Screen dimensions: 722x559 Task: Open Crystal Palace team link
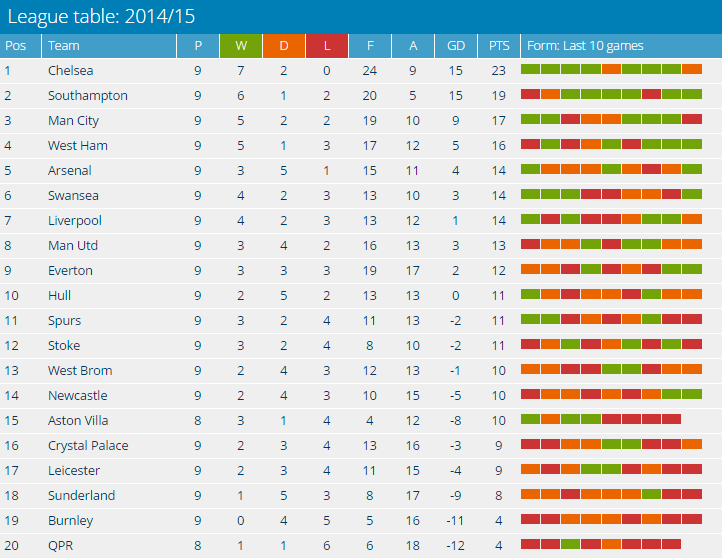coord(88,446)
